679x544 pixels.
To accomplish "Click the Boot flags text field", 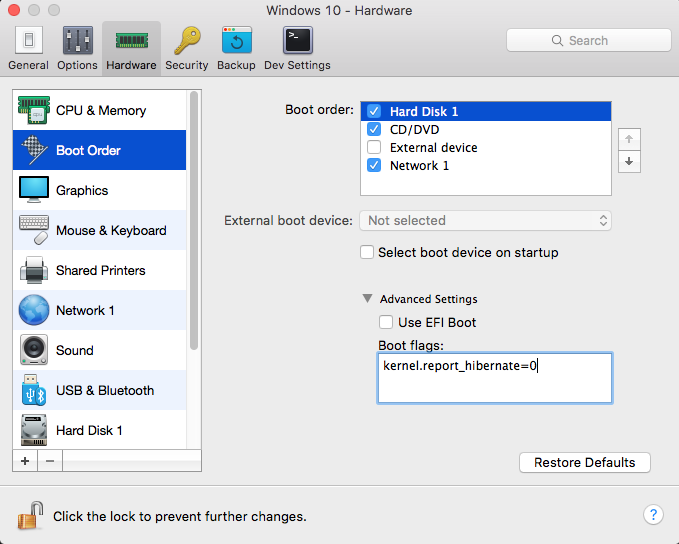I will coord(494,378).
